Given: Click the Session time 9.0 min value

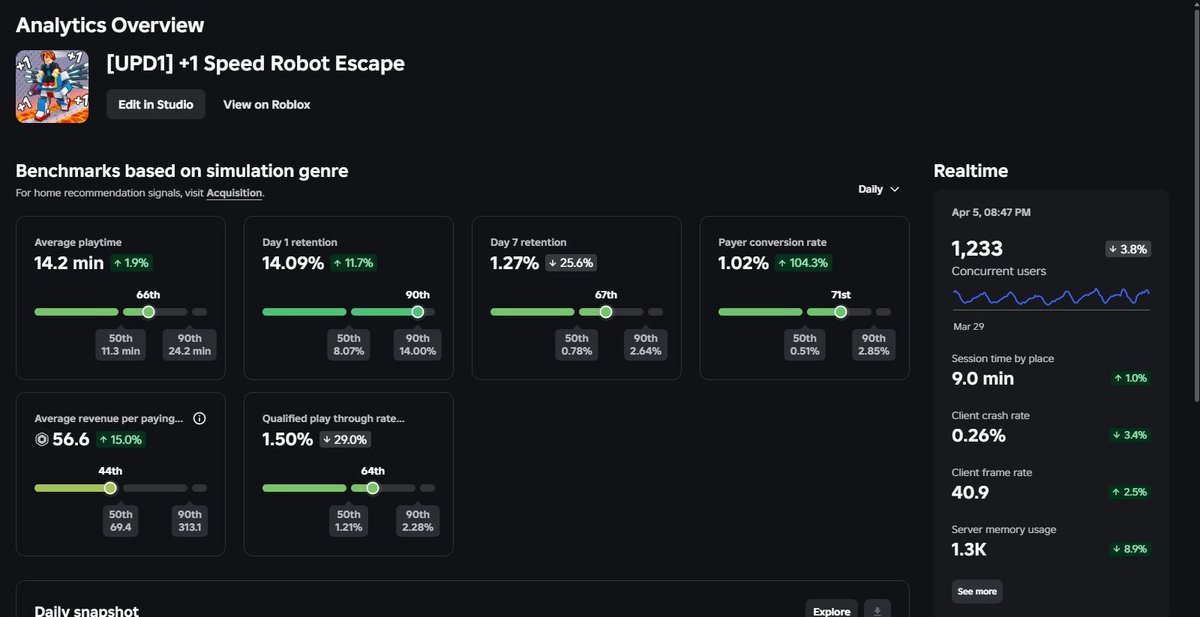Looking at the screenshot, I should [983, 378].
